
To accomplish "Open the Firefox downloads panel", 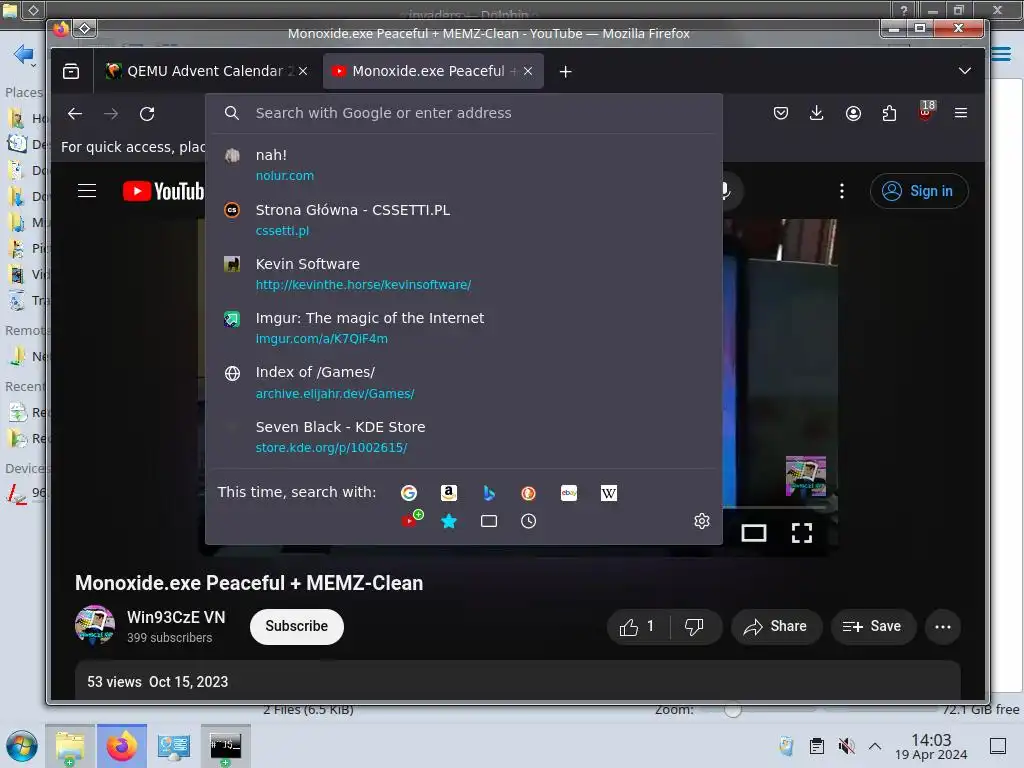I will pos(816,113).
